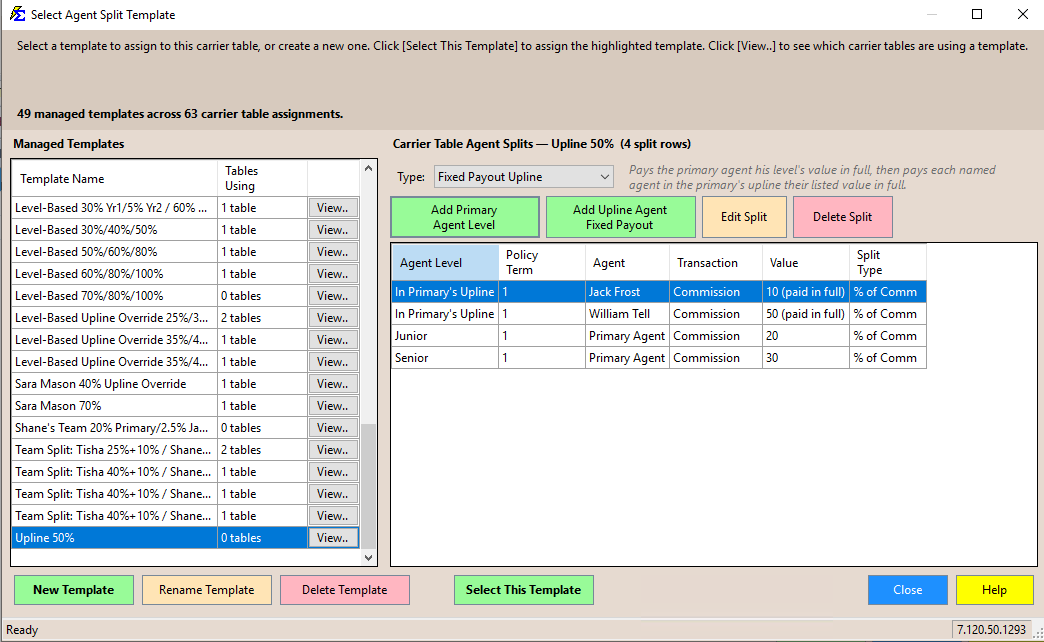
Task: Click Add Primary Agent Level button
Action: [x=465, y=217]
